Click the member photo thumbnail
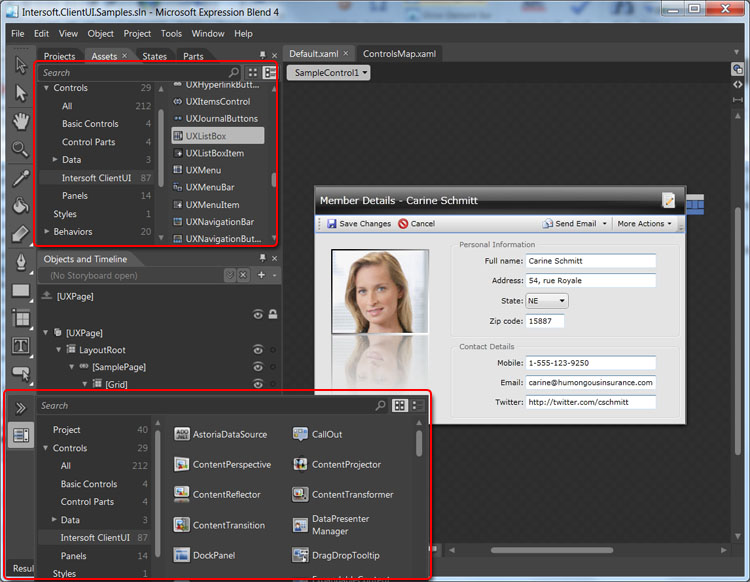Viewport: 750px width, 582px height. [380, 291]
